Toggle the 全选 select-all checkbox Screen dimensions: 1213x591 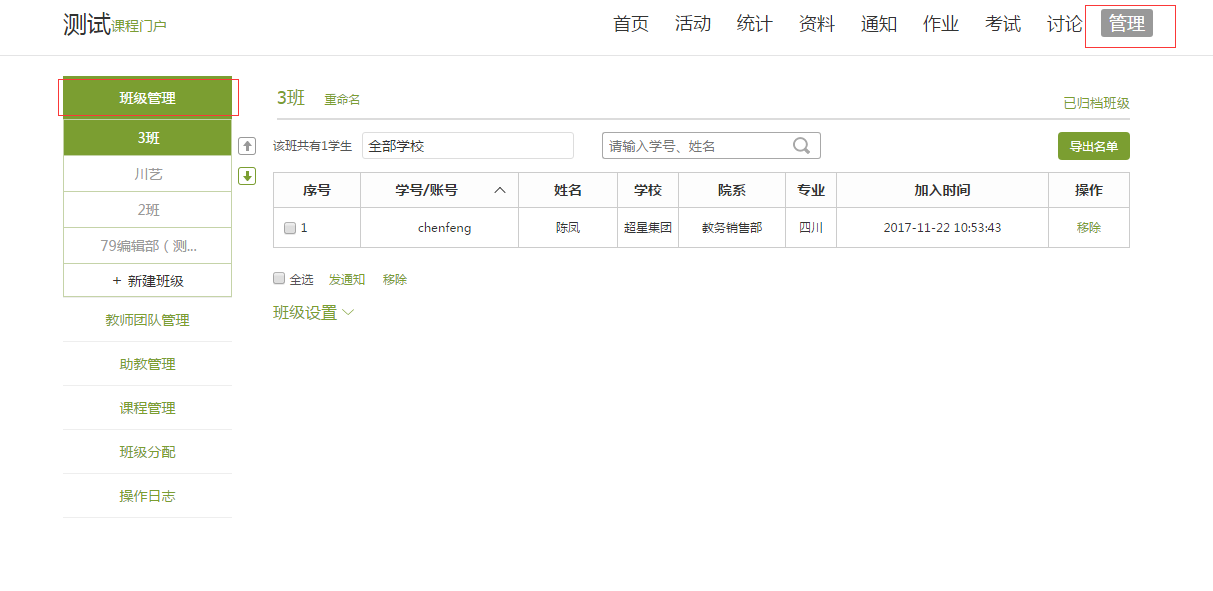279,279
